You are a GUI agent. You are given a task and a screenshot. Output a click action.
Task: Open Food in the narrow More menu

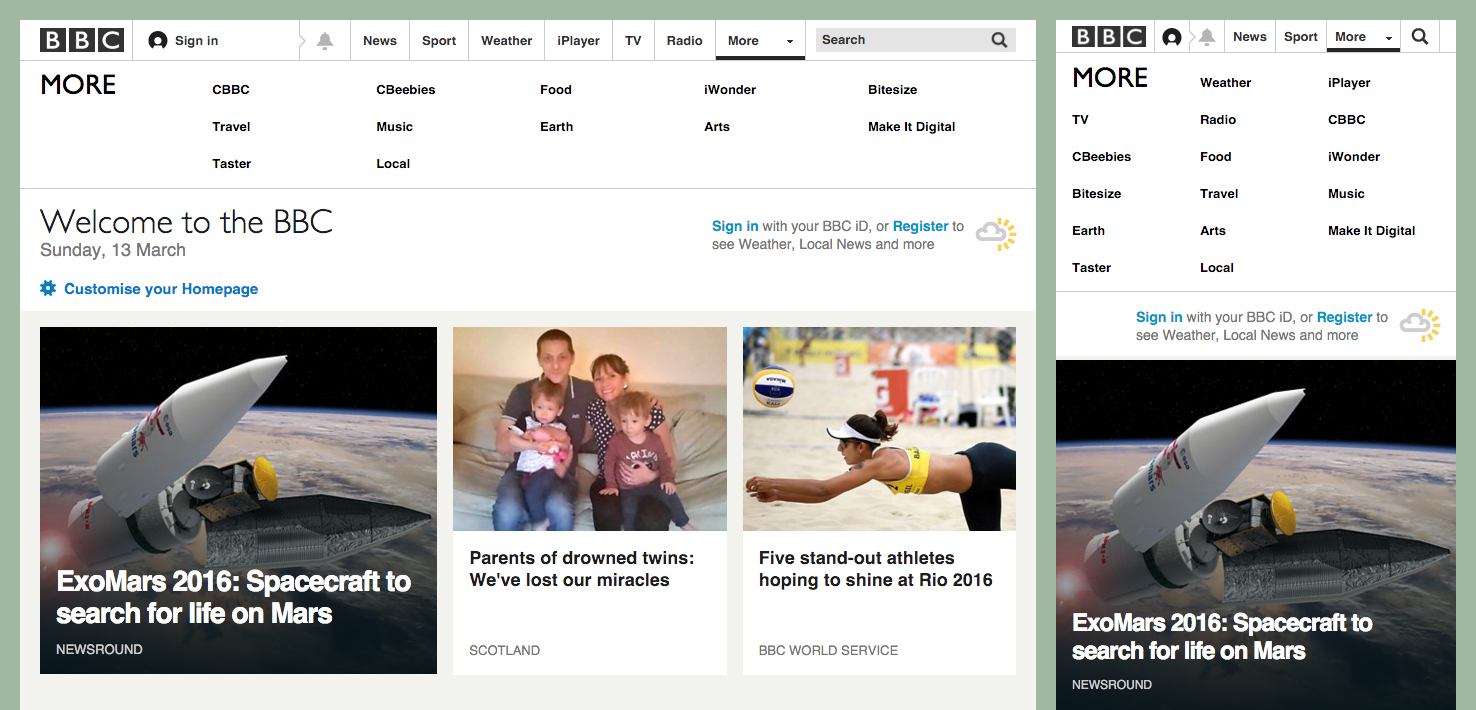pos(1216,157)
